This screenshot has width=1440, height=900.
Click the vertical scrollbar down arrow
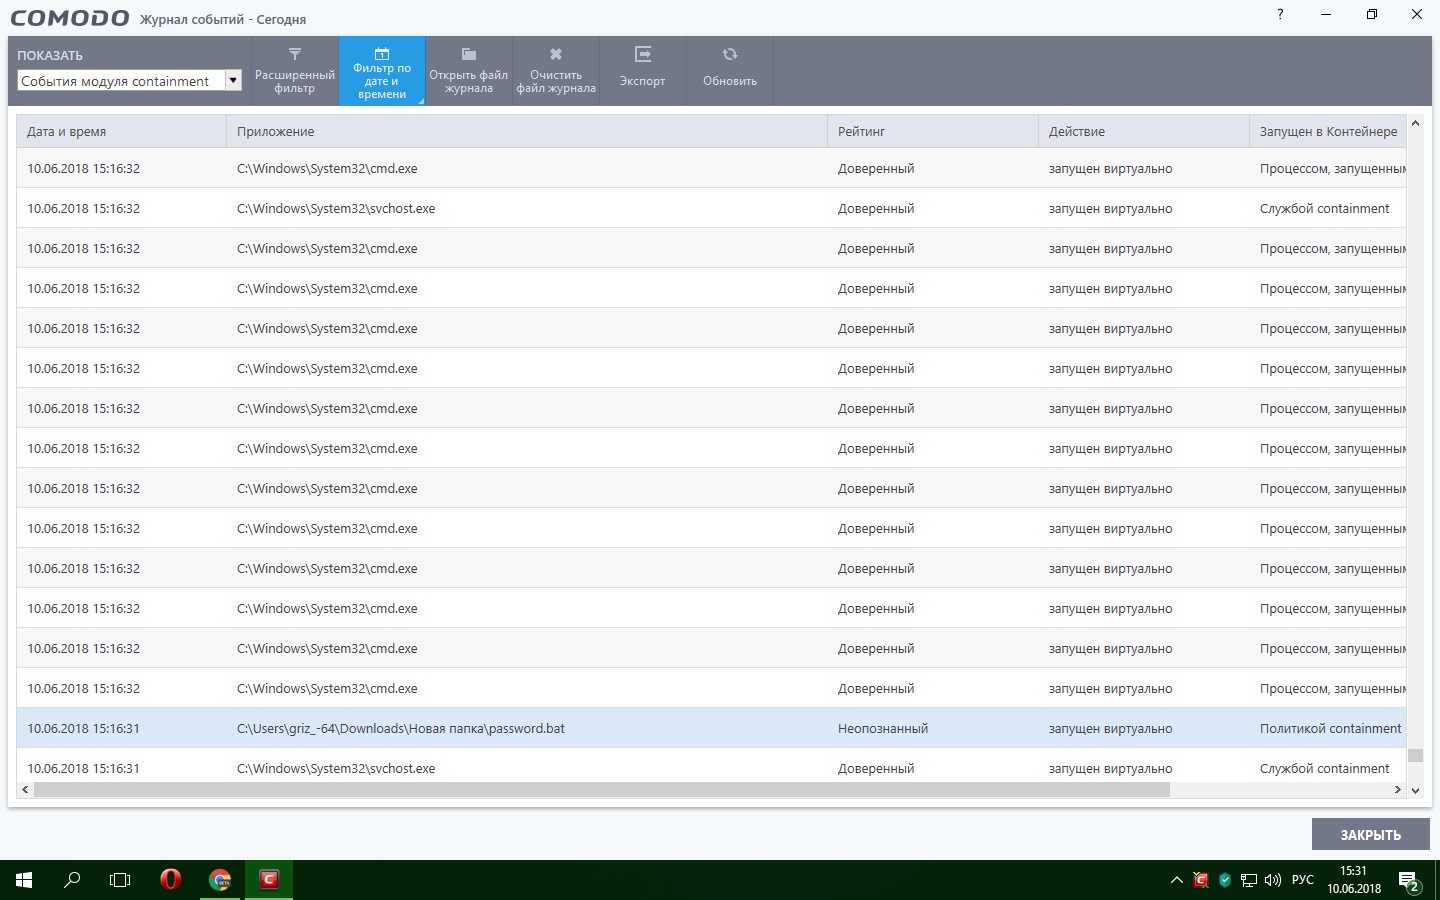point(1415,790)
